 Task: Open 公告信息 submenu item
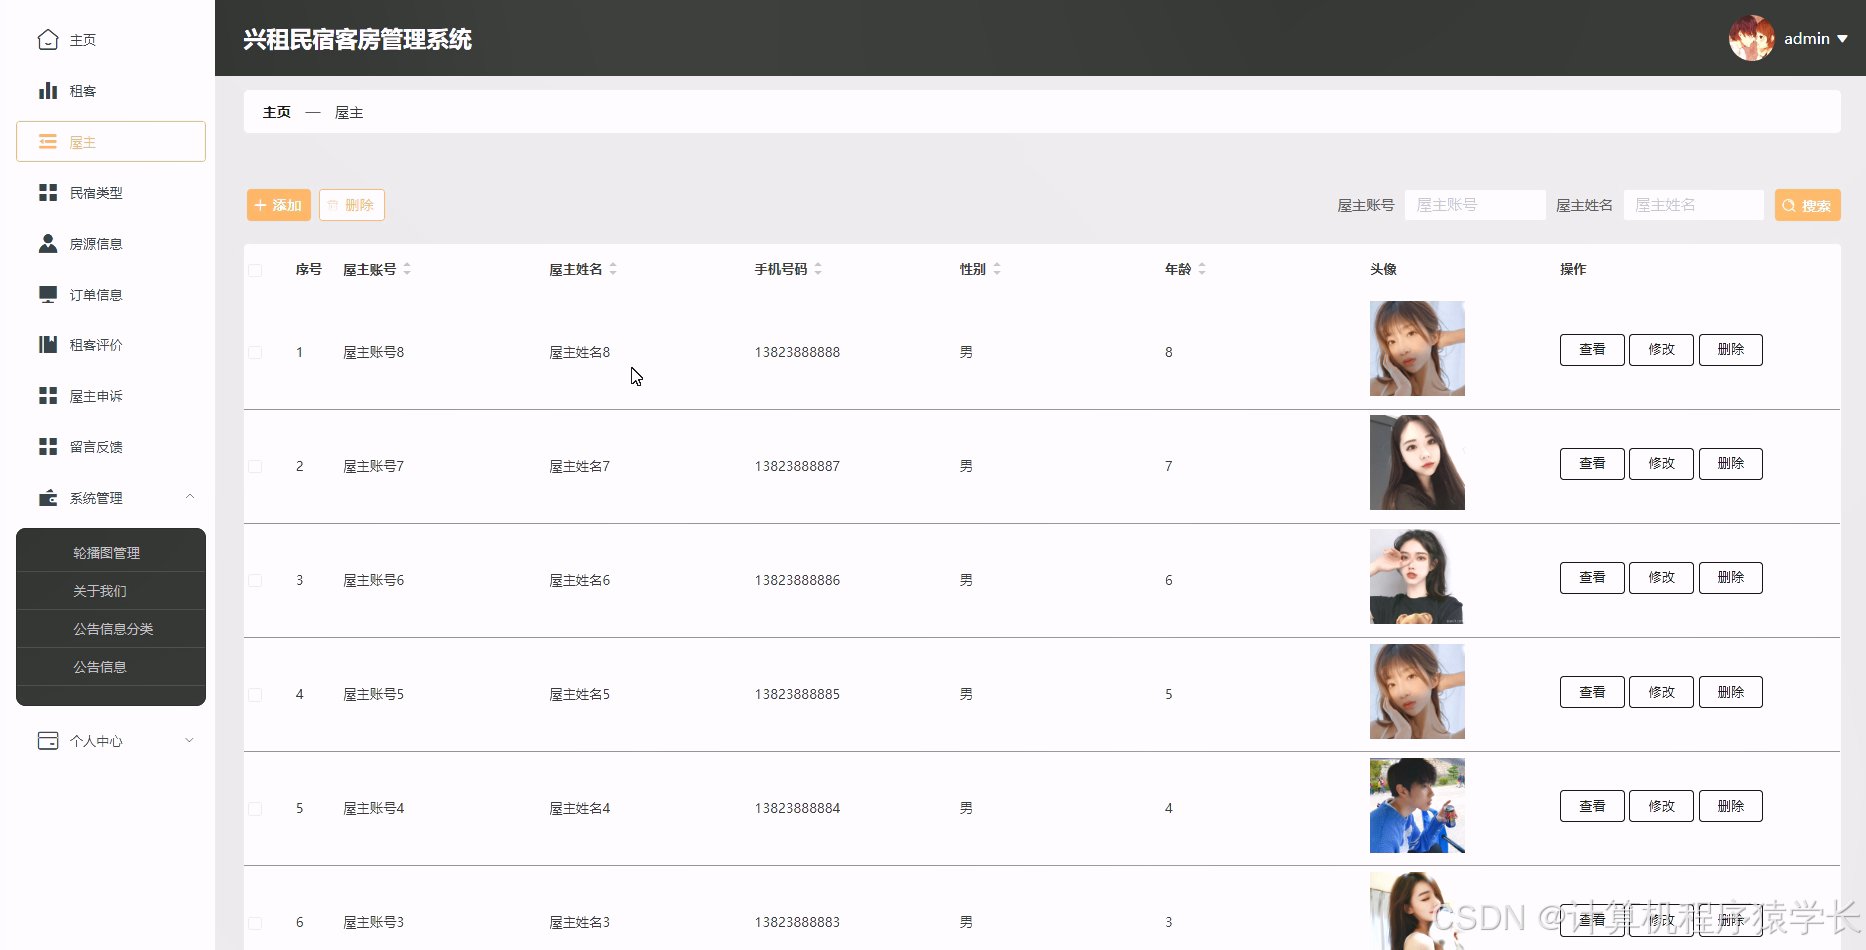coord(111,667)
